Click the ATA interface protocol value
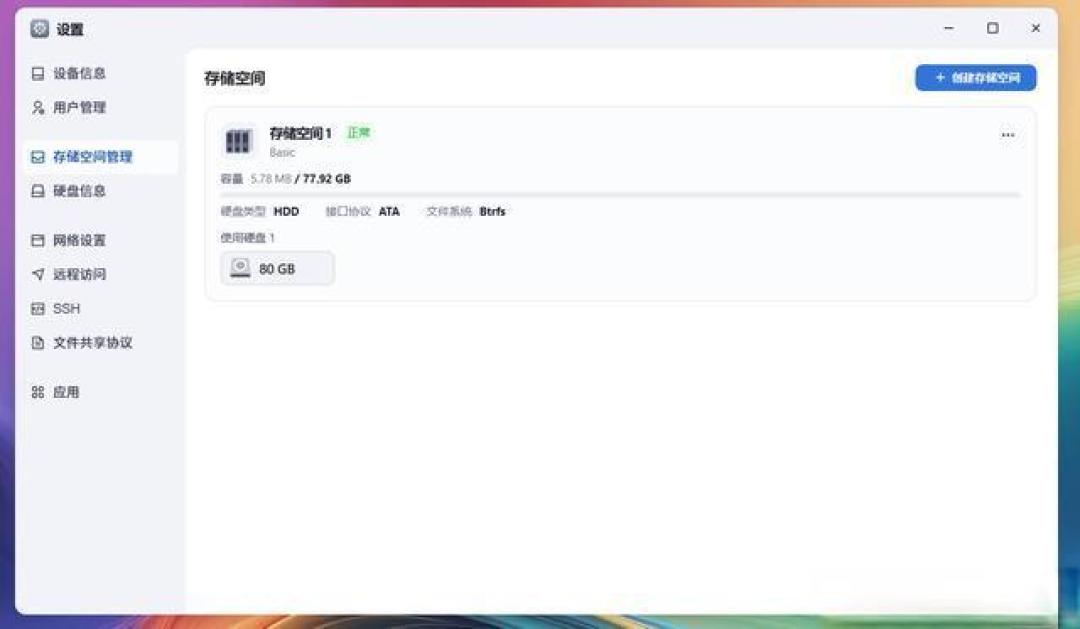The height and width of the screenshot is (629, 1080). (389, 212)
